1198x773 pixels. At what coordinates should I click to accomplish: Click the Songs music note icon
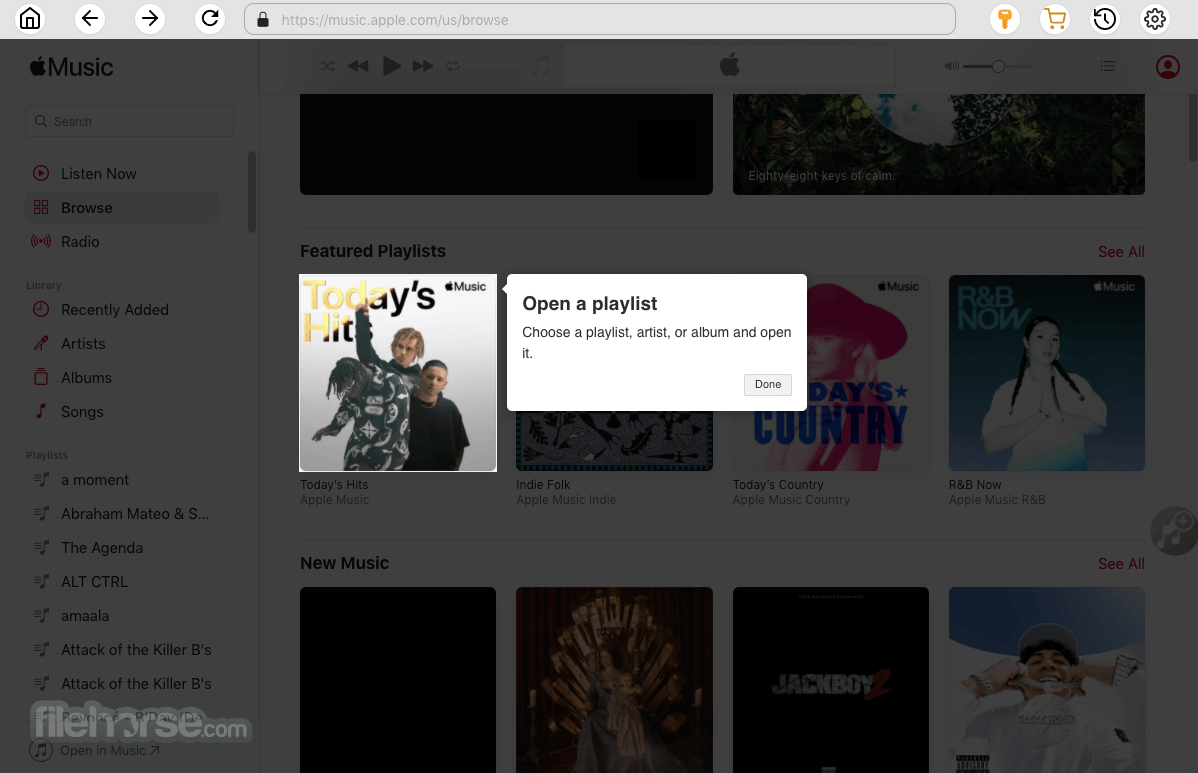click(41, 411)
